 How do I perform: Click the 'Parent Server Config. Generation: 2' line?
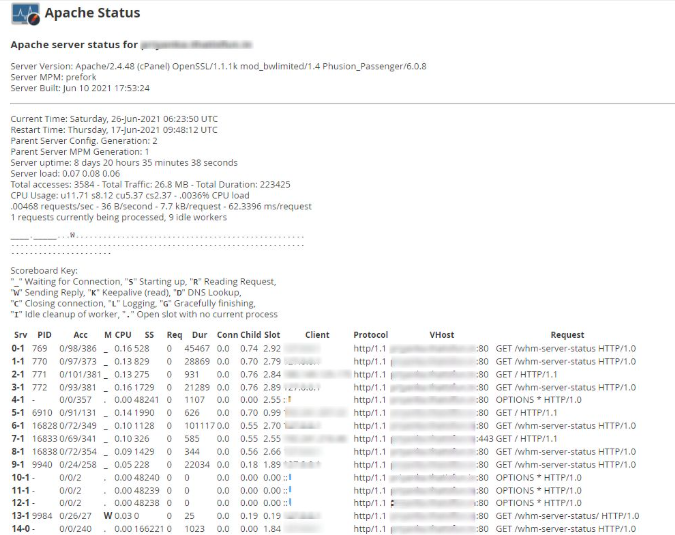coord(84,141)
